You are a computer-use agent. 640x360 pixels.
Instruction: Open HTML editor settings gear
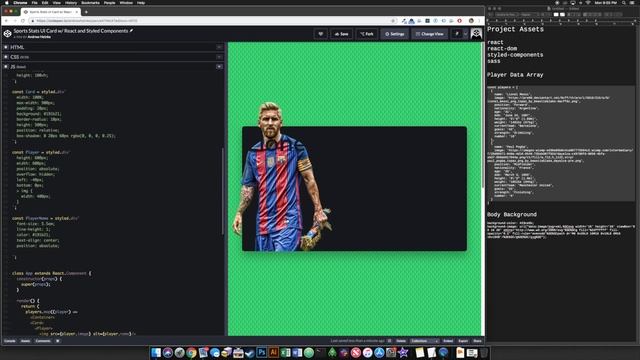click(x=6, y=47)
